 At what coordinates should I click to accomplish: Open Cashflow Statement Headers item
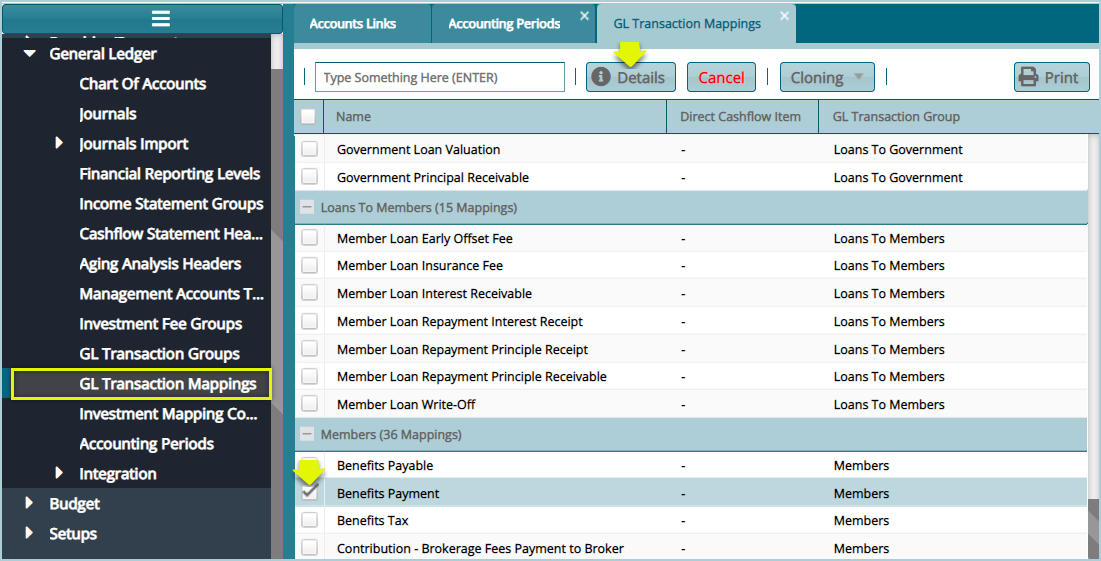pos(171,234)
